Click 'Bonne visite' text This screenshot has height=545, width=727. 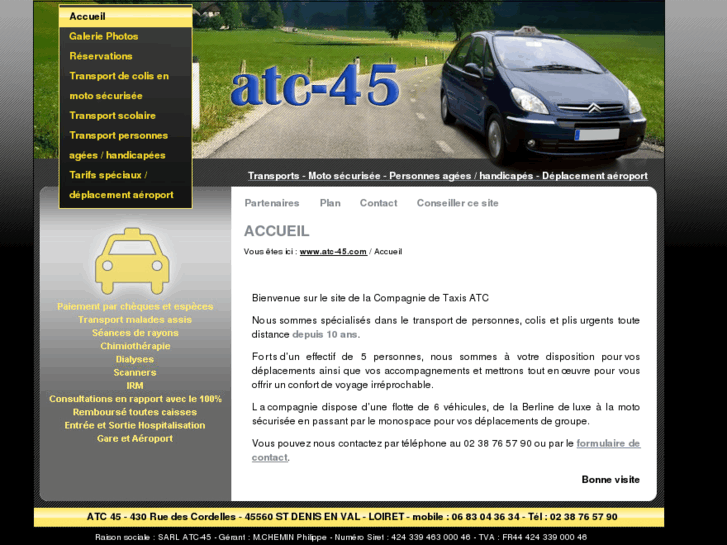(x=611, y=480)
